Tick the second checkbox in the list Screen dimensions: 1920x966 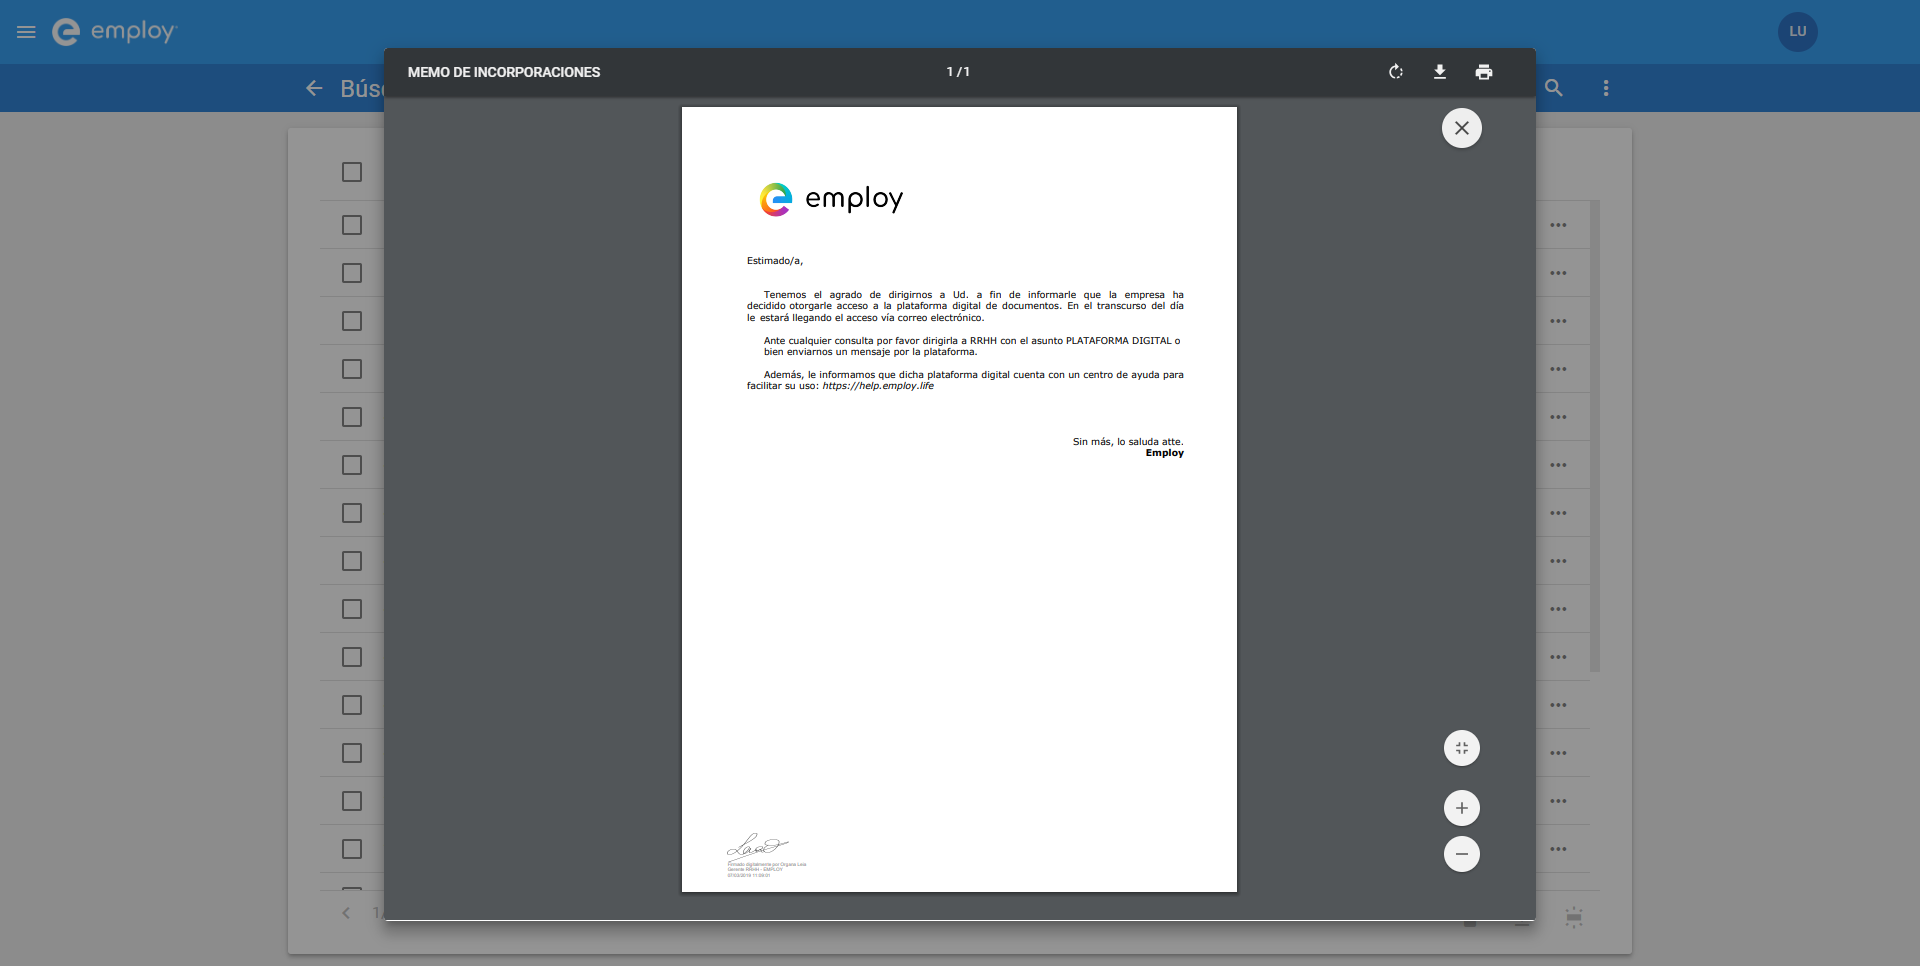(x=352, y=225)
